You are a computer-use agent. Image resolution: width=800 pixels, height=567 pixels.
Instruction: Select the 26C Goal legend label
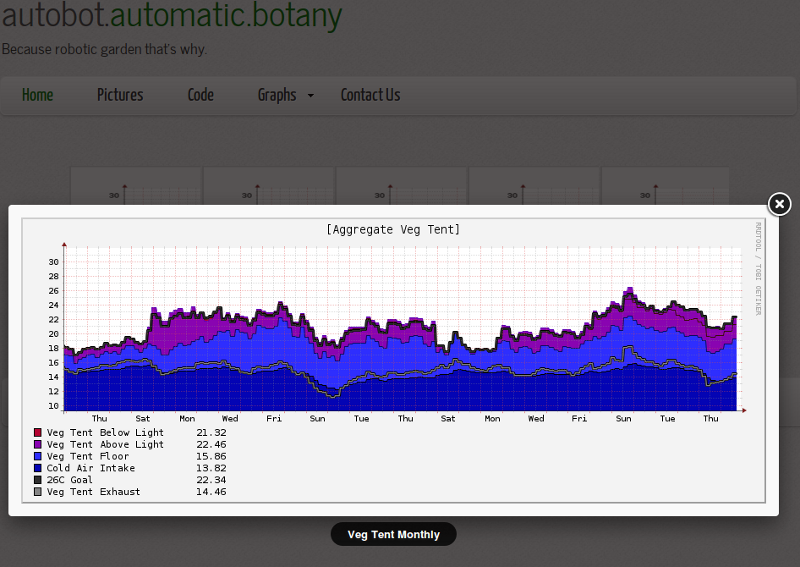click(70, 480)
